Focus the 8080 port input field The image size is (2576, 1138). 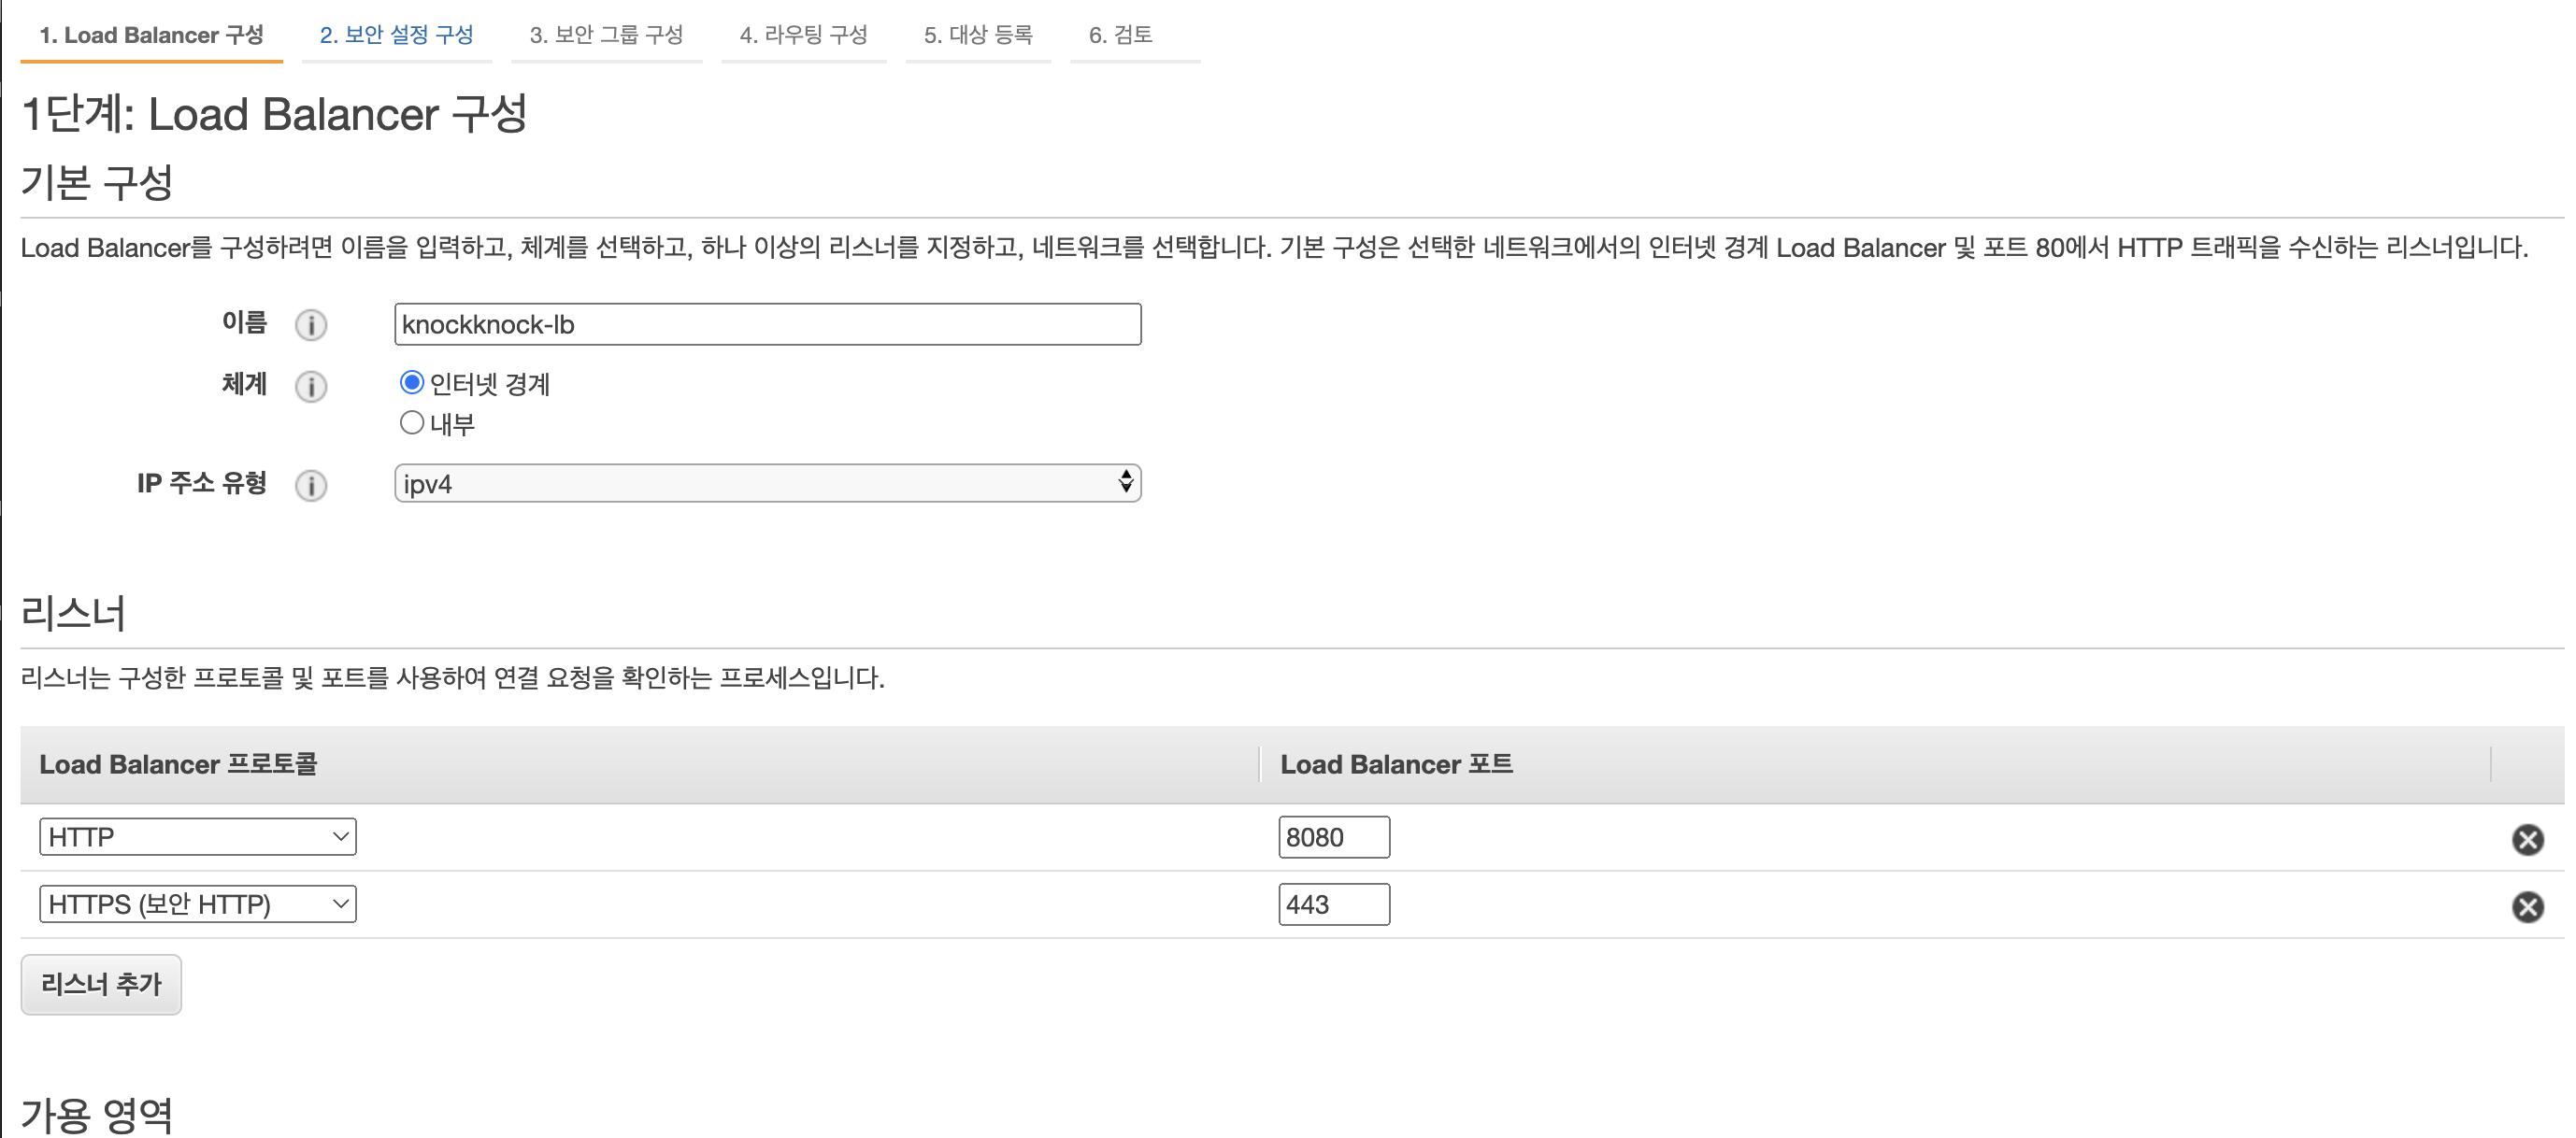1333,837
